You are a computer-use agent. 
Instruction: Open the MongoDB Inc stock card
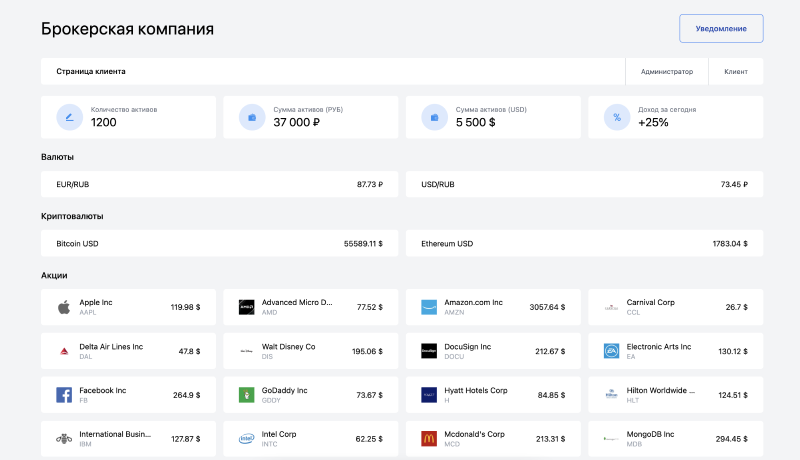coord(676,438)
